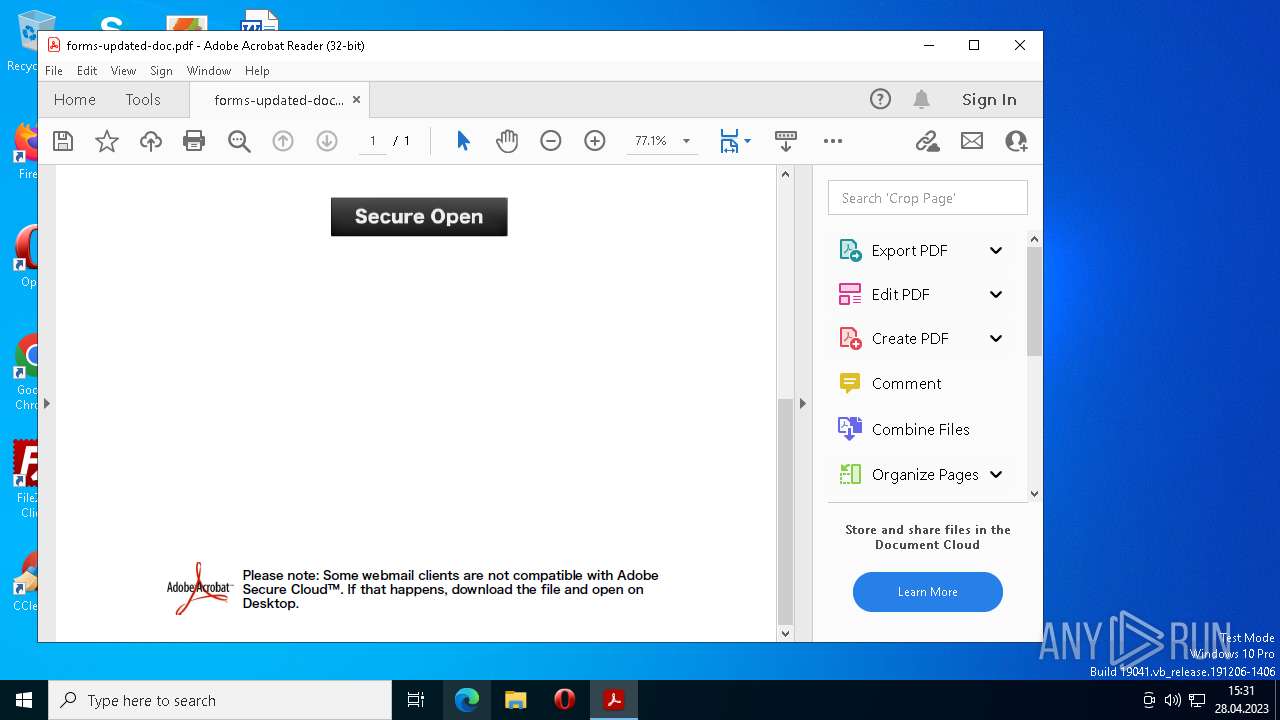This screenshot has height=720, width=1280.
Task: Activate the hand pan tool
Action: [x=507, y=141]
